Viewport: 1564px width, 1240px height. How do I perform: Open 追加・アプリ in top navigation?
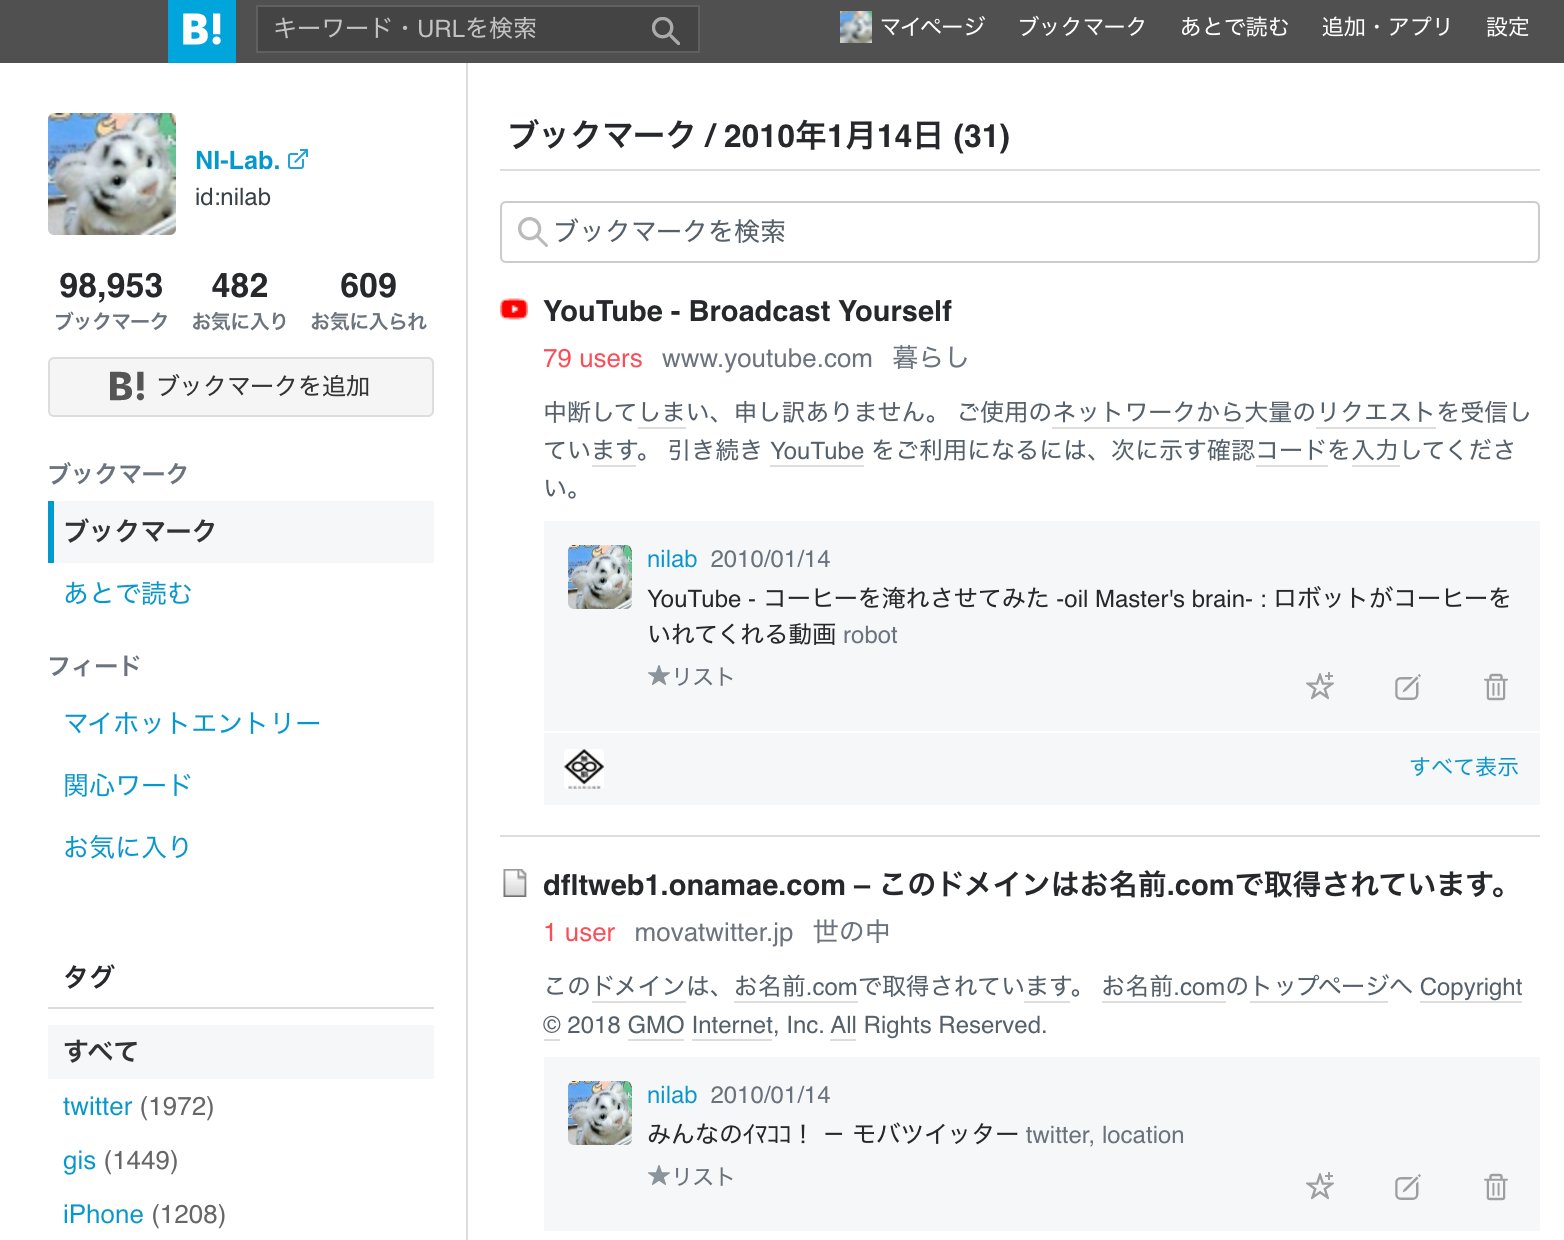click(1386, 27)
